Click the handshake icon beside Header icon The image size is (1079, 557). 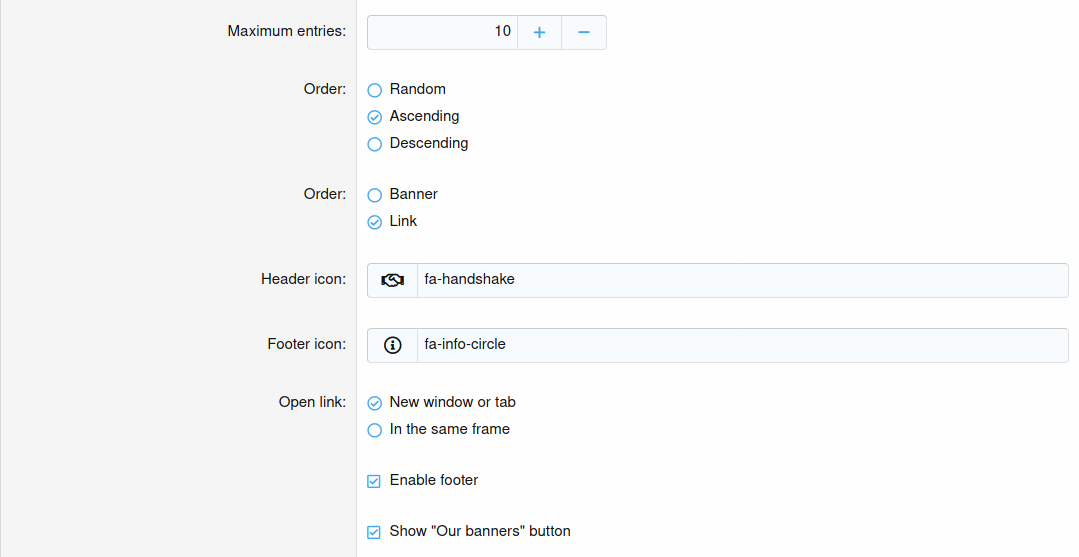pyautogui.click(x=392, y=280)
